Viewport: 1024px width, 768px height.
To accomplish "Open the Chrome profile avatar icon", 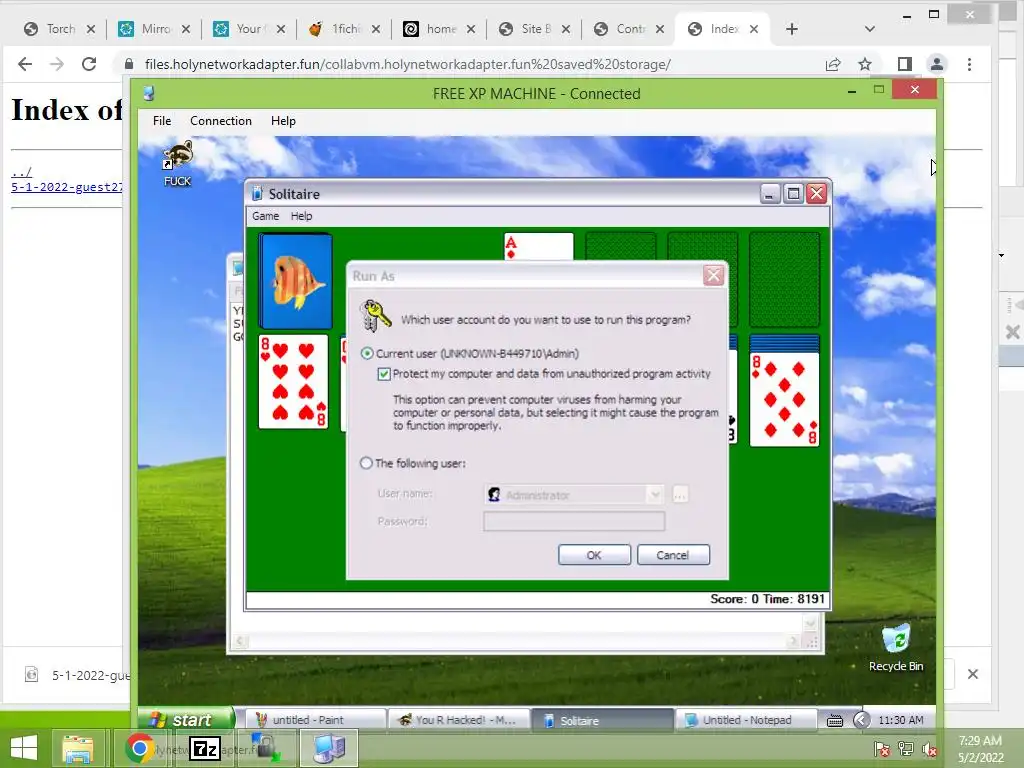I will [936, 64].
